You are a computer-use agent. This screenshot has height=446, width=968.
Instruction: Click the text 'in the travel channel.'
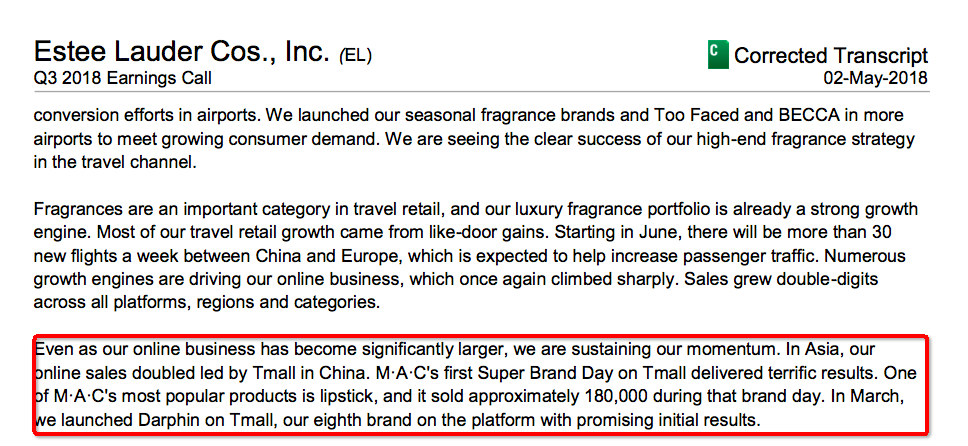[x=114, y=162]
